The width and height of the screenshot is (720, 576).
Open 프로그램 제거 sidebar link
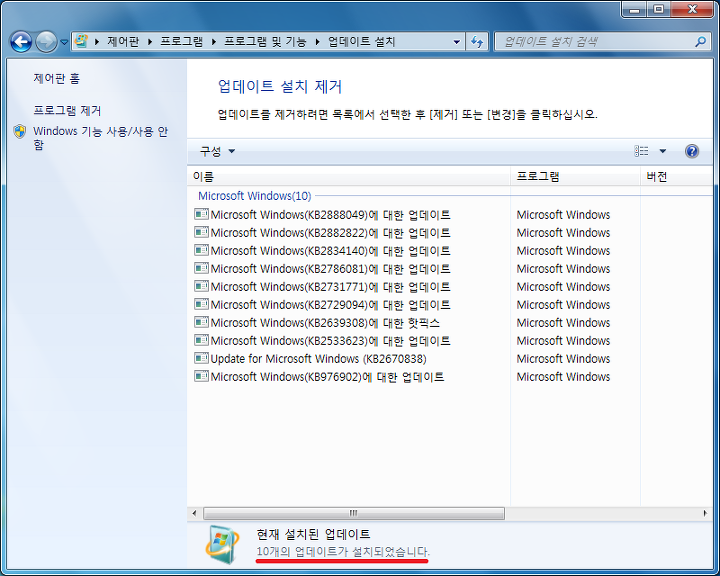click(x=67, y=110)
